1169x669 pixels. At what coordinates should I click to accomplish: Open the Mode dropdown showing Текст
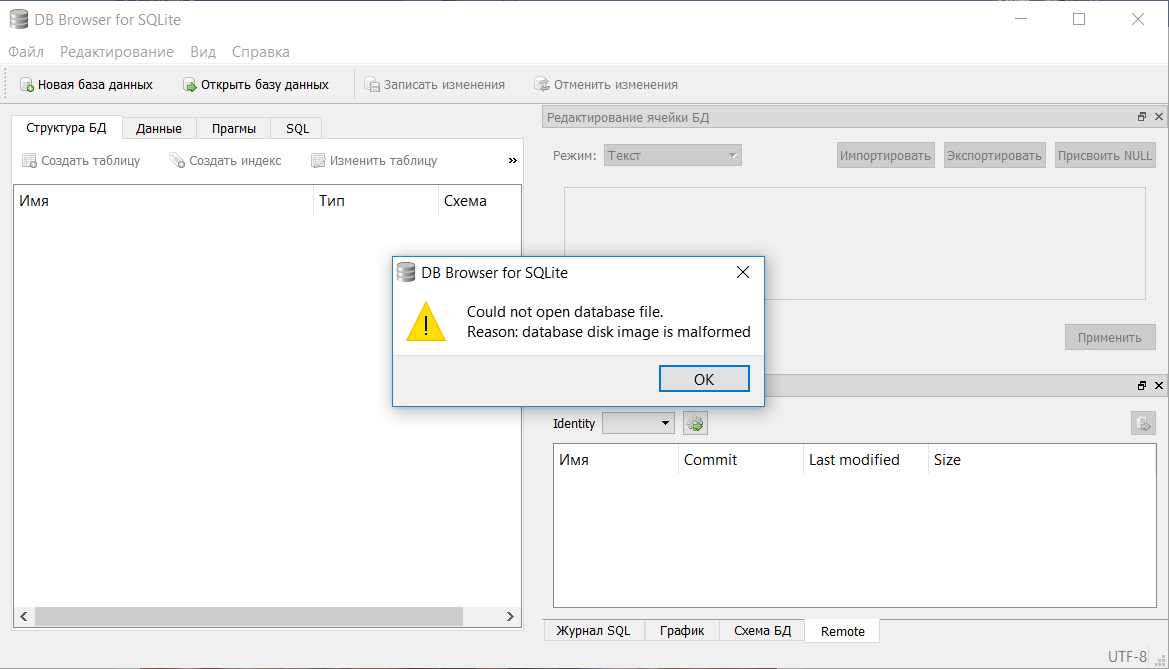(672, 155)
